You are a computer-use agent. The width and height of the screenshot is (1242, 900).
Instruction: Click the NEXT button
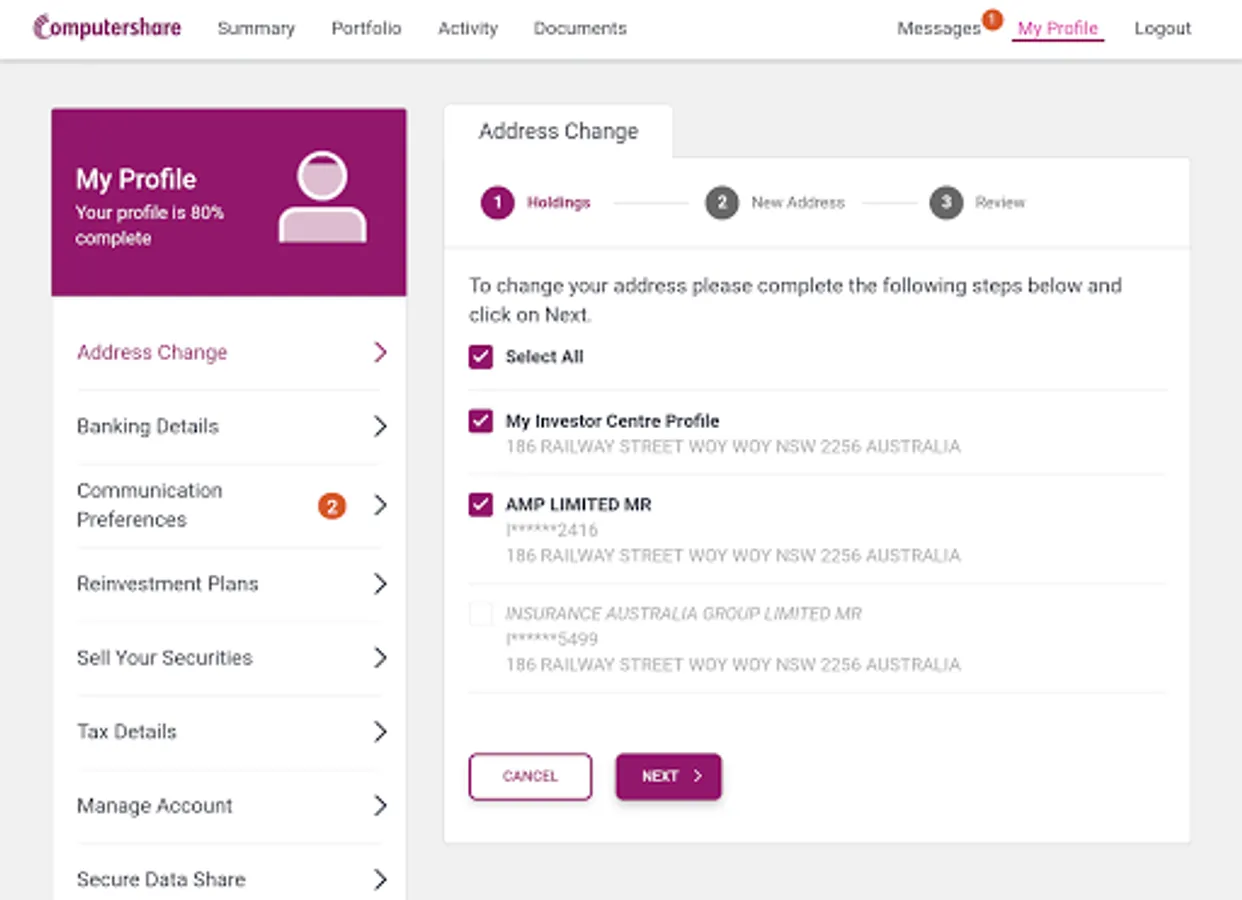coord(668,776)
